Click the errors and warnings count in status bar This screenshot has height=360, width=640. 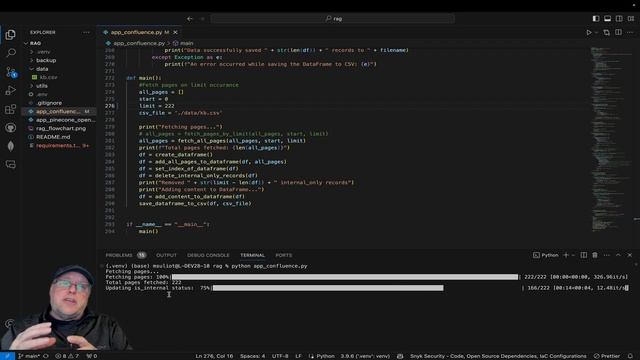click(x=67, y=356)
